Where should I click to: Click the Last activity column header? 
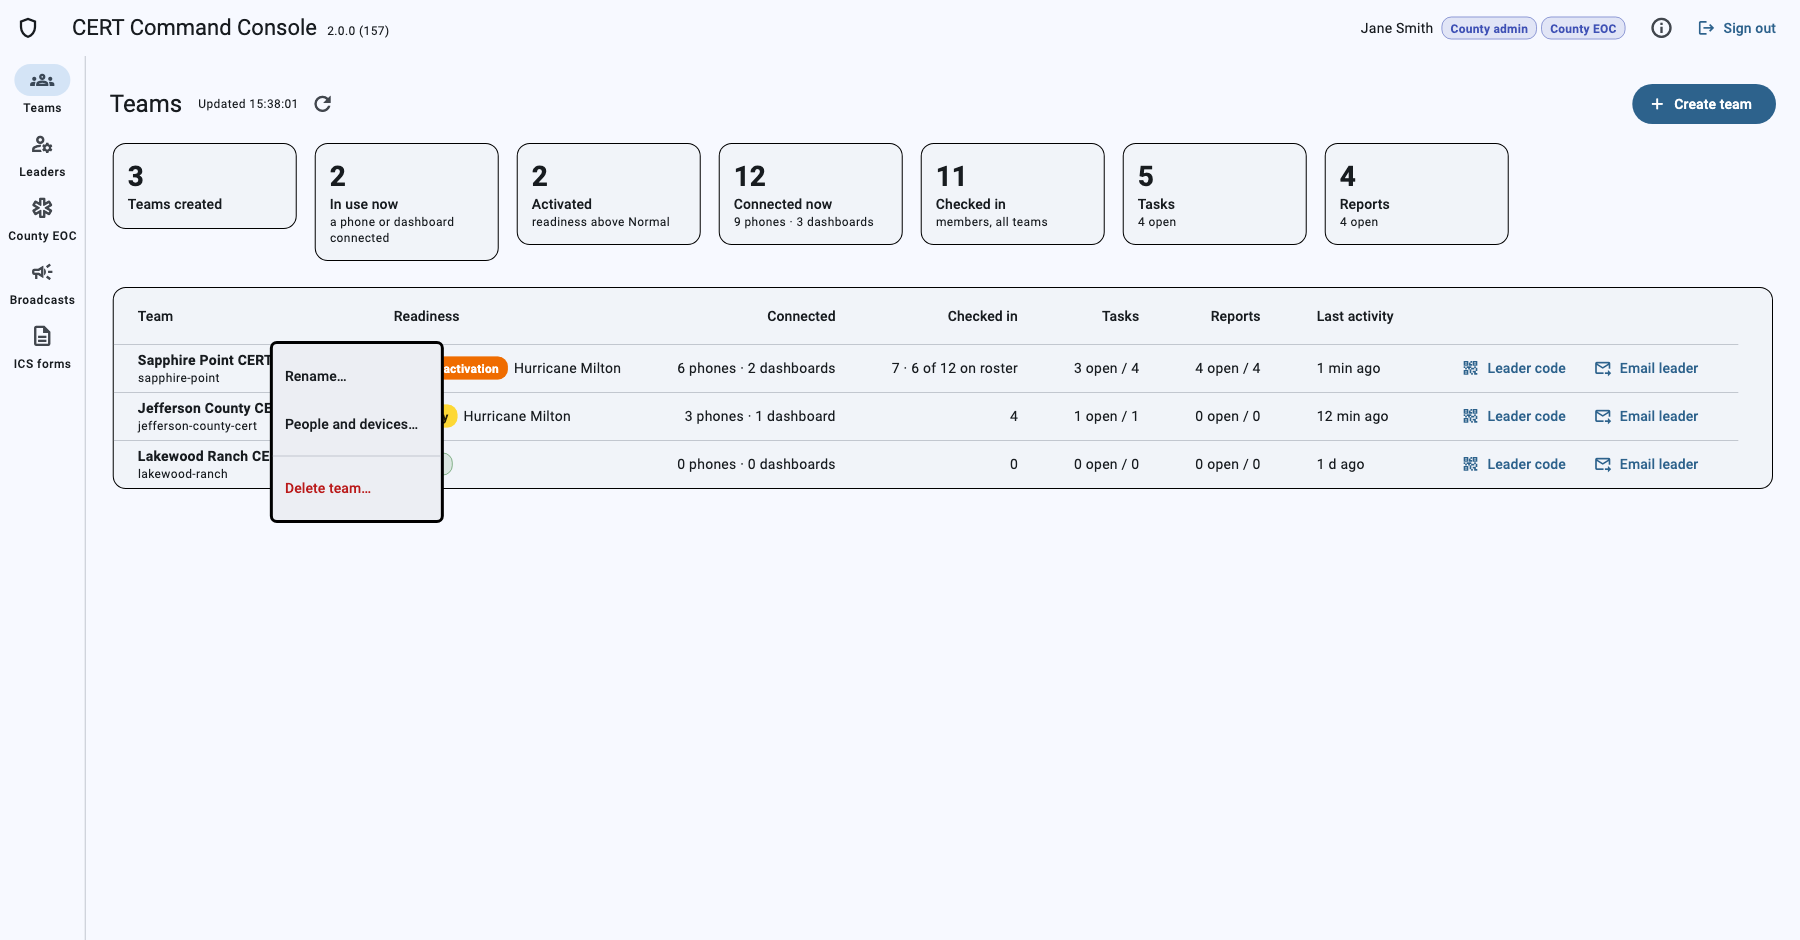click(x=1354, y=316)
